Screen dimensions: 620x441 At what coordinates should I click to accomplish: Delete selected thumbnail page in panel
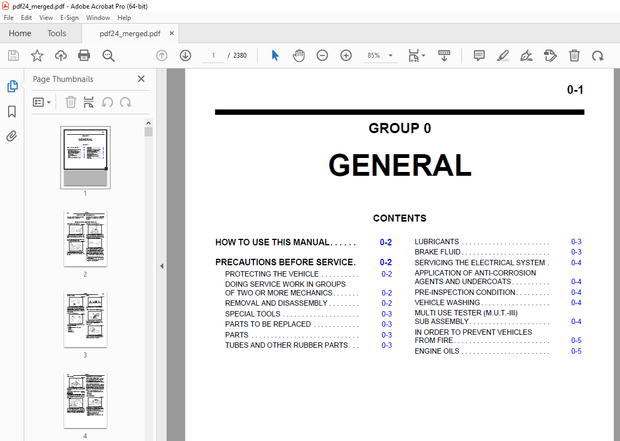(71, 102)
